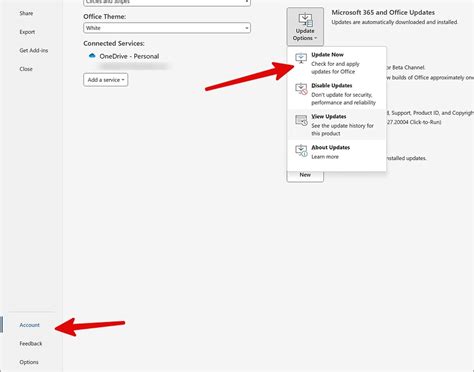Select Close in the backstage sidebar
Viewport: 474px width, 372px height.
coord(26,69)
